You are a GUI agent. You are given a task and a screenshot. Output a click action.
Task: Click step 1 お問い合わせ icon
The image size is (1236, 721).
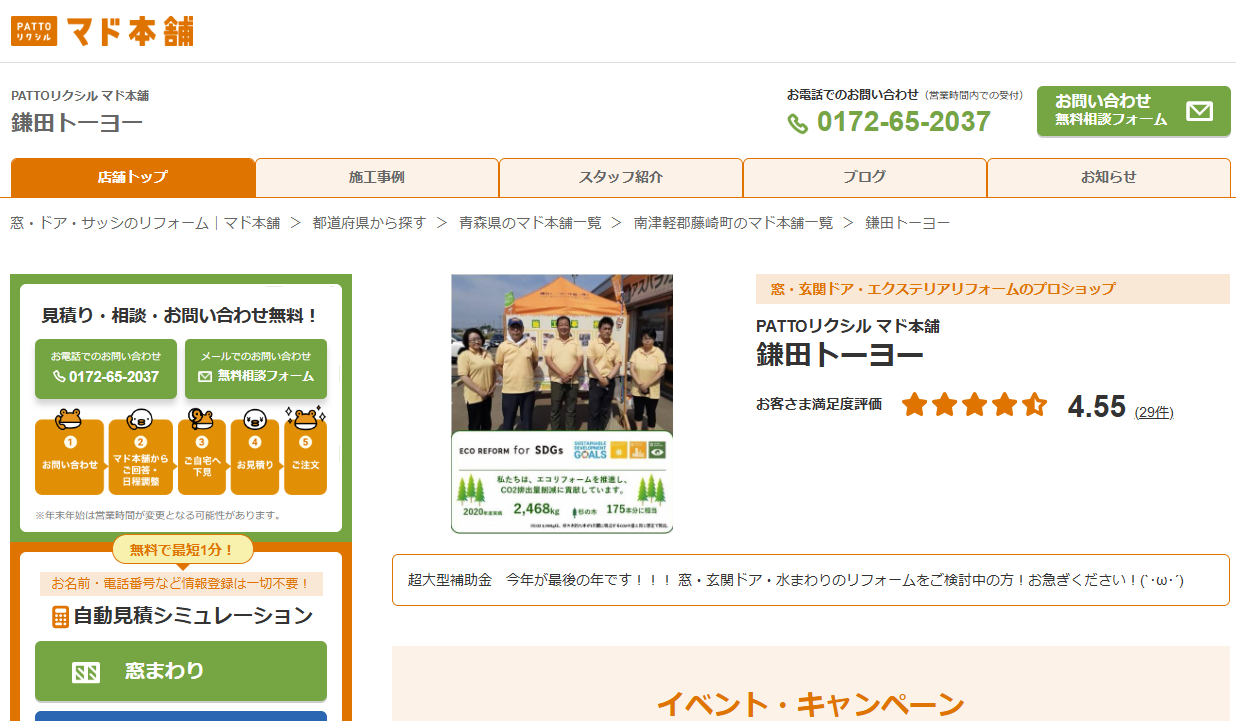click(x=70, y=451)
